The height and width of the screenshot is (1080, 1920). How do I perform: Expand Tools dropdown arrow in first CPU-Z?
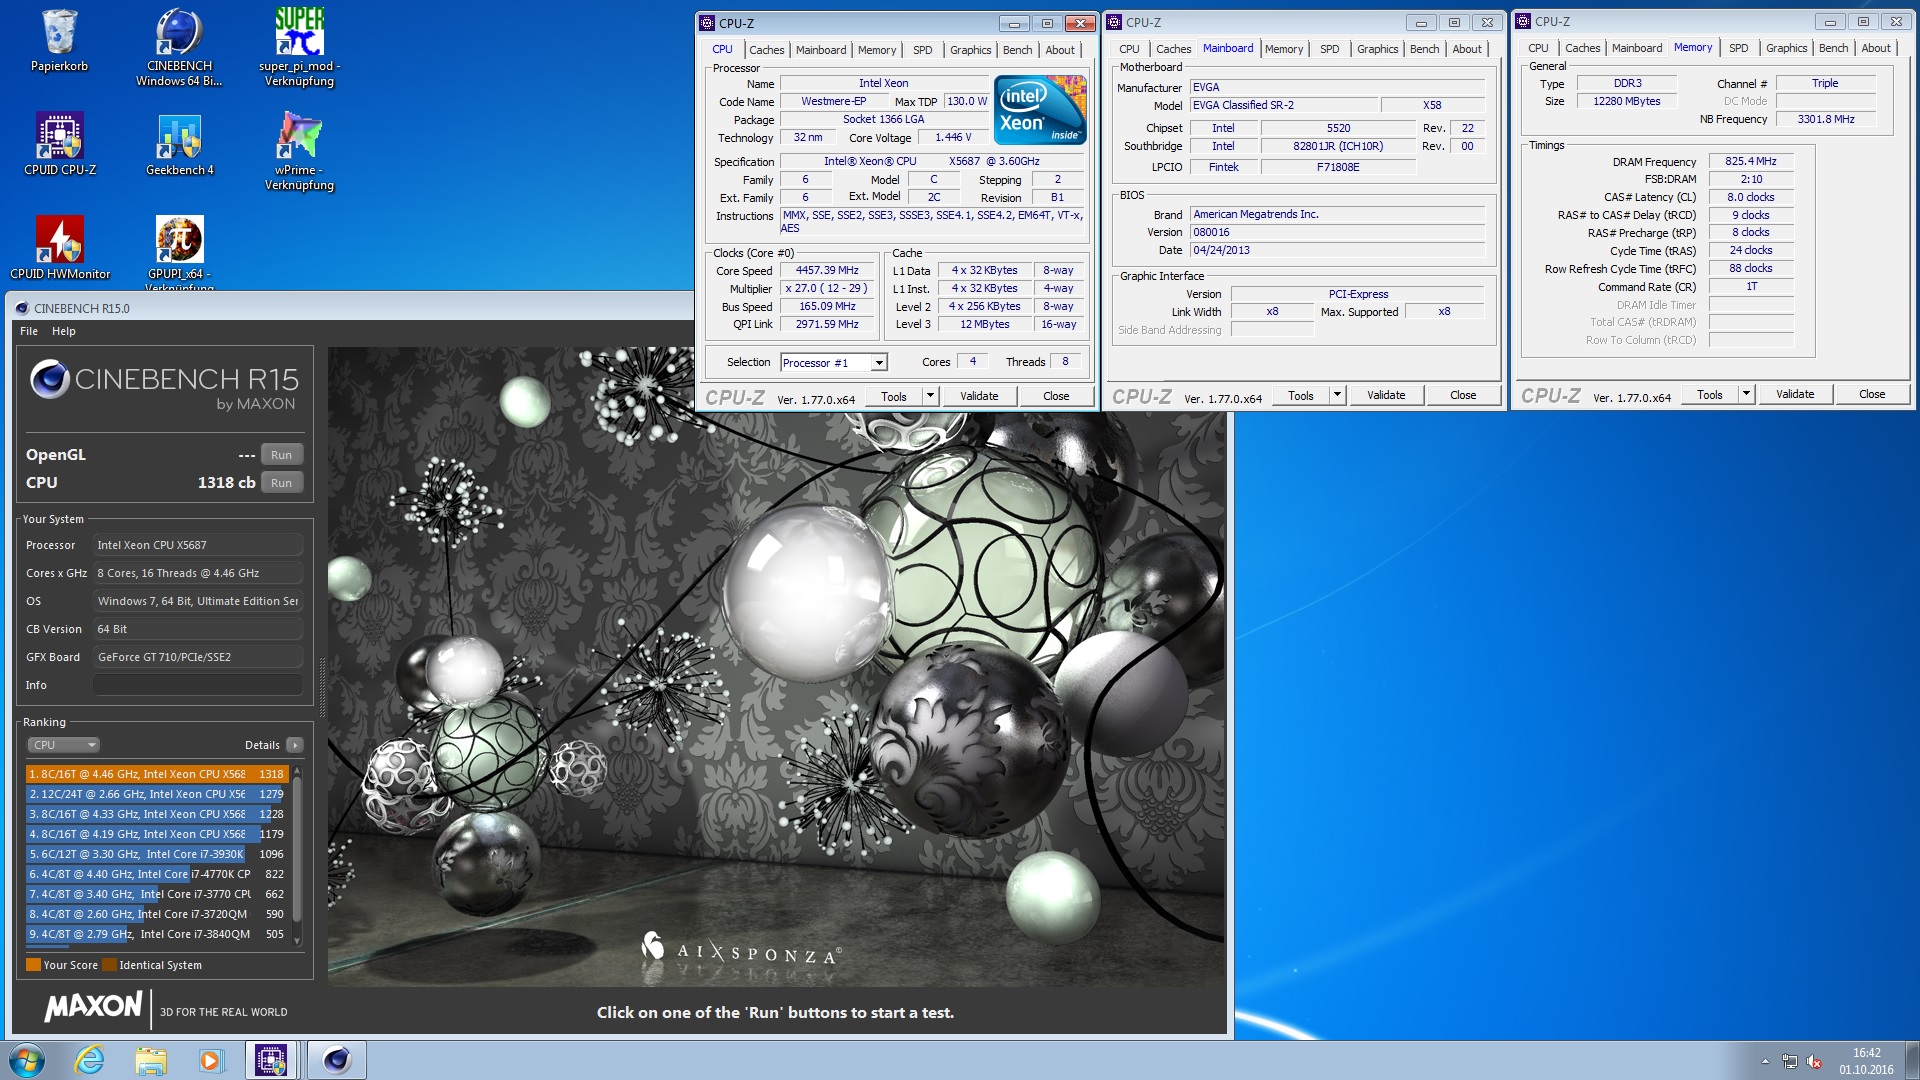point(929,396)
